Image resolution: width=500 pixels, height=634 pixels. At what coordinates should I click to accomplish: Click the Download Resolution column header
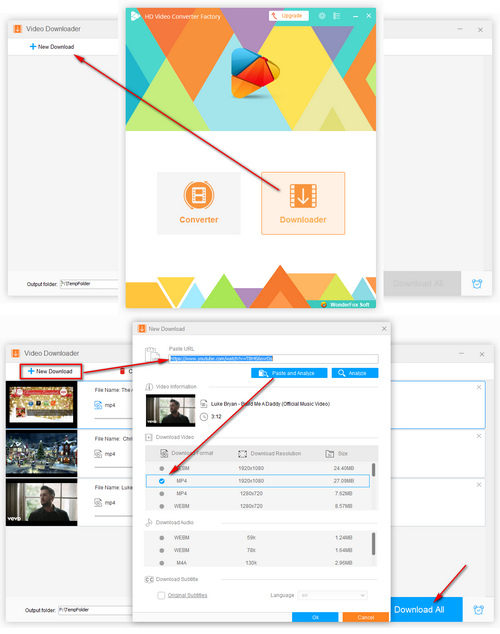(x=270, y=454)
